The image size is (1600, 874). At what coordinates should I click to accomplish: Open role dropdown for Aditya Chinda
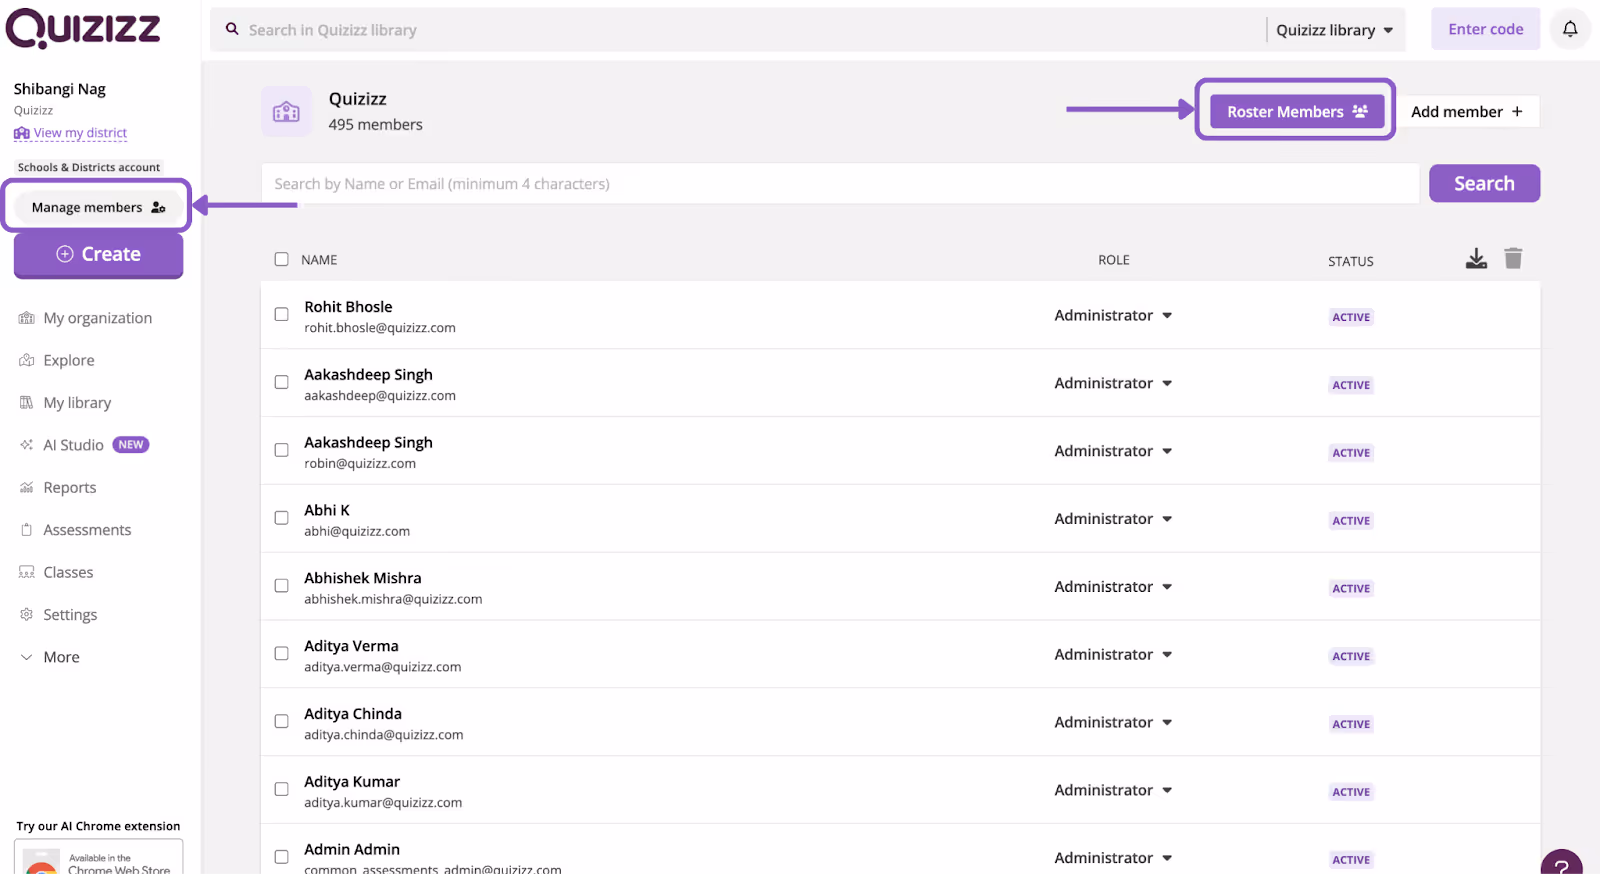pyautogui.click(x=1113, y=722)
